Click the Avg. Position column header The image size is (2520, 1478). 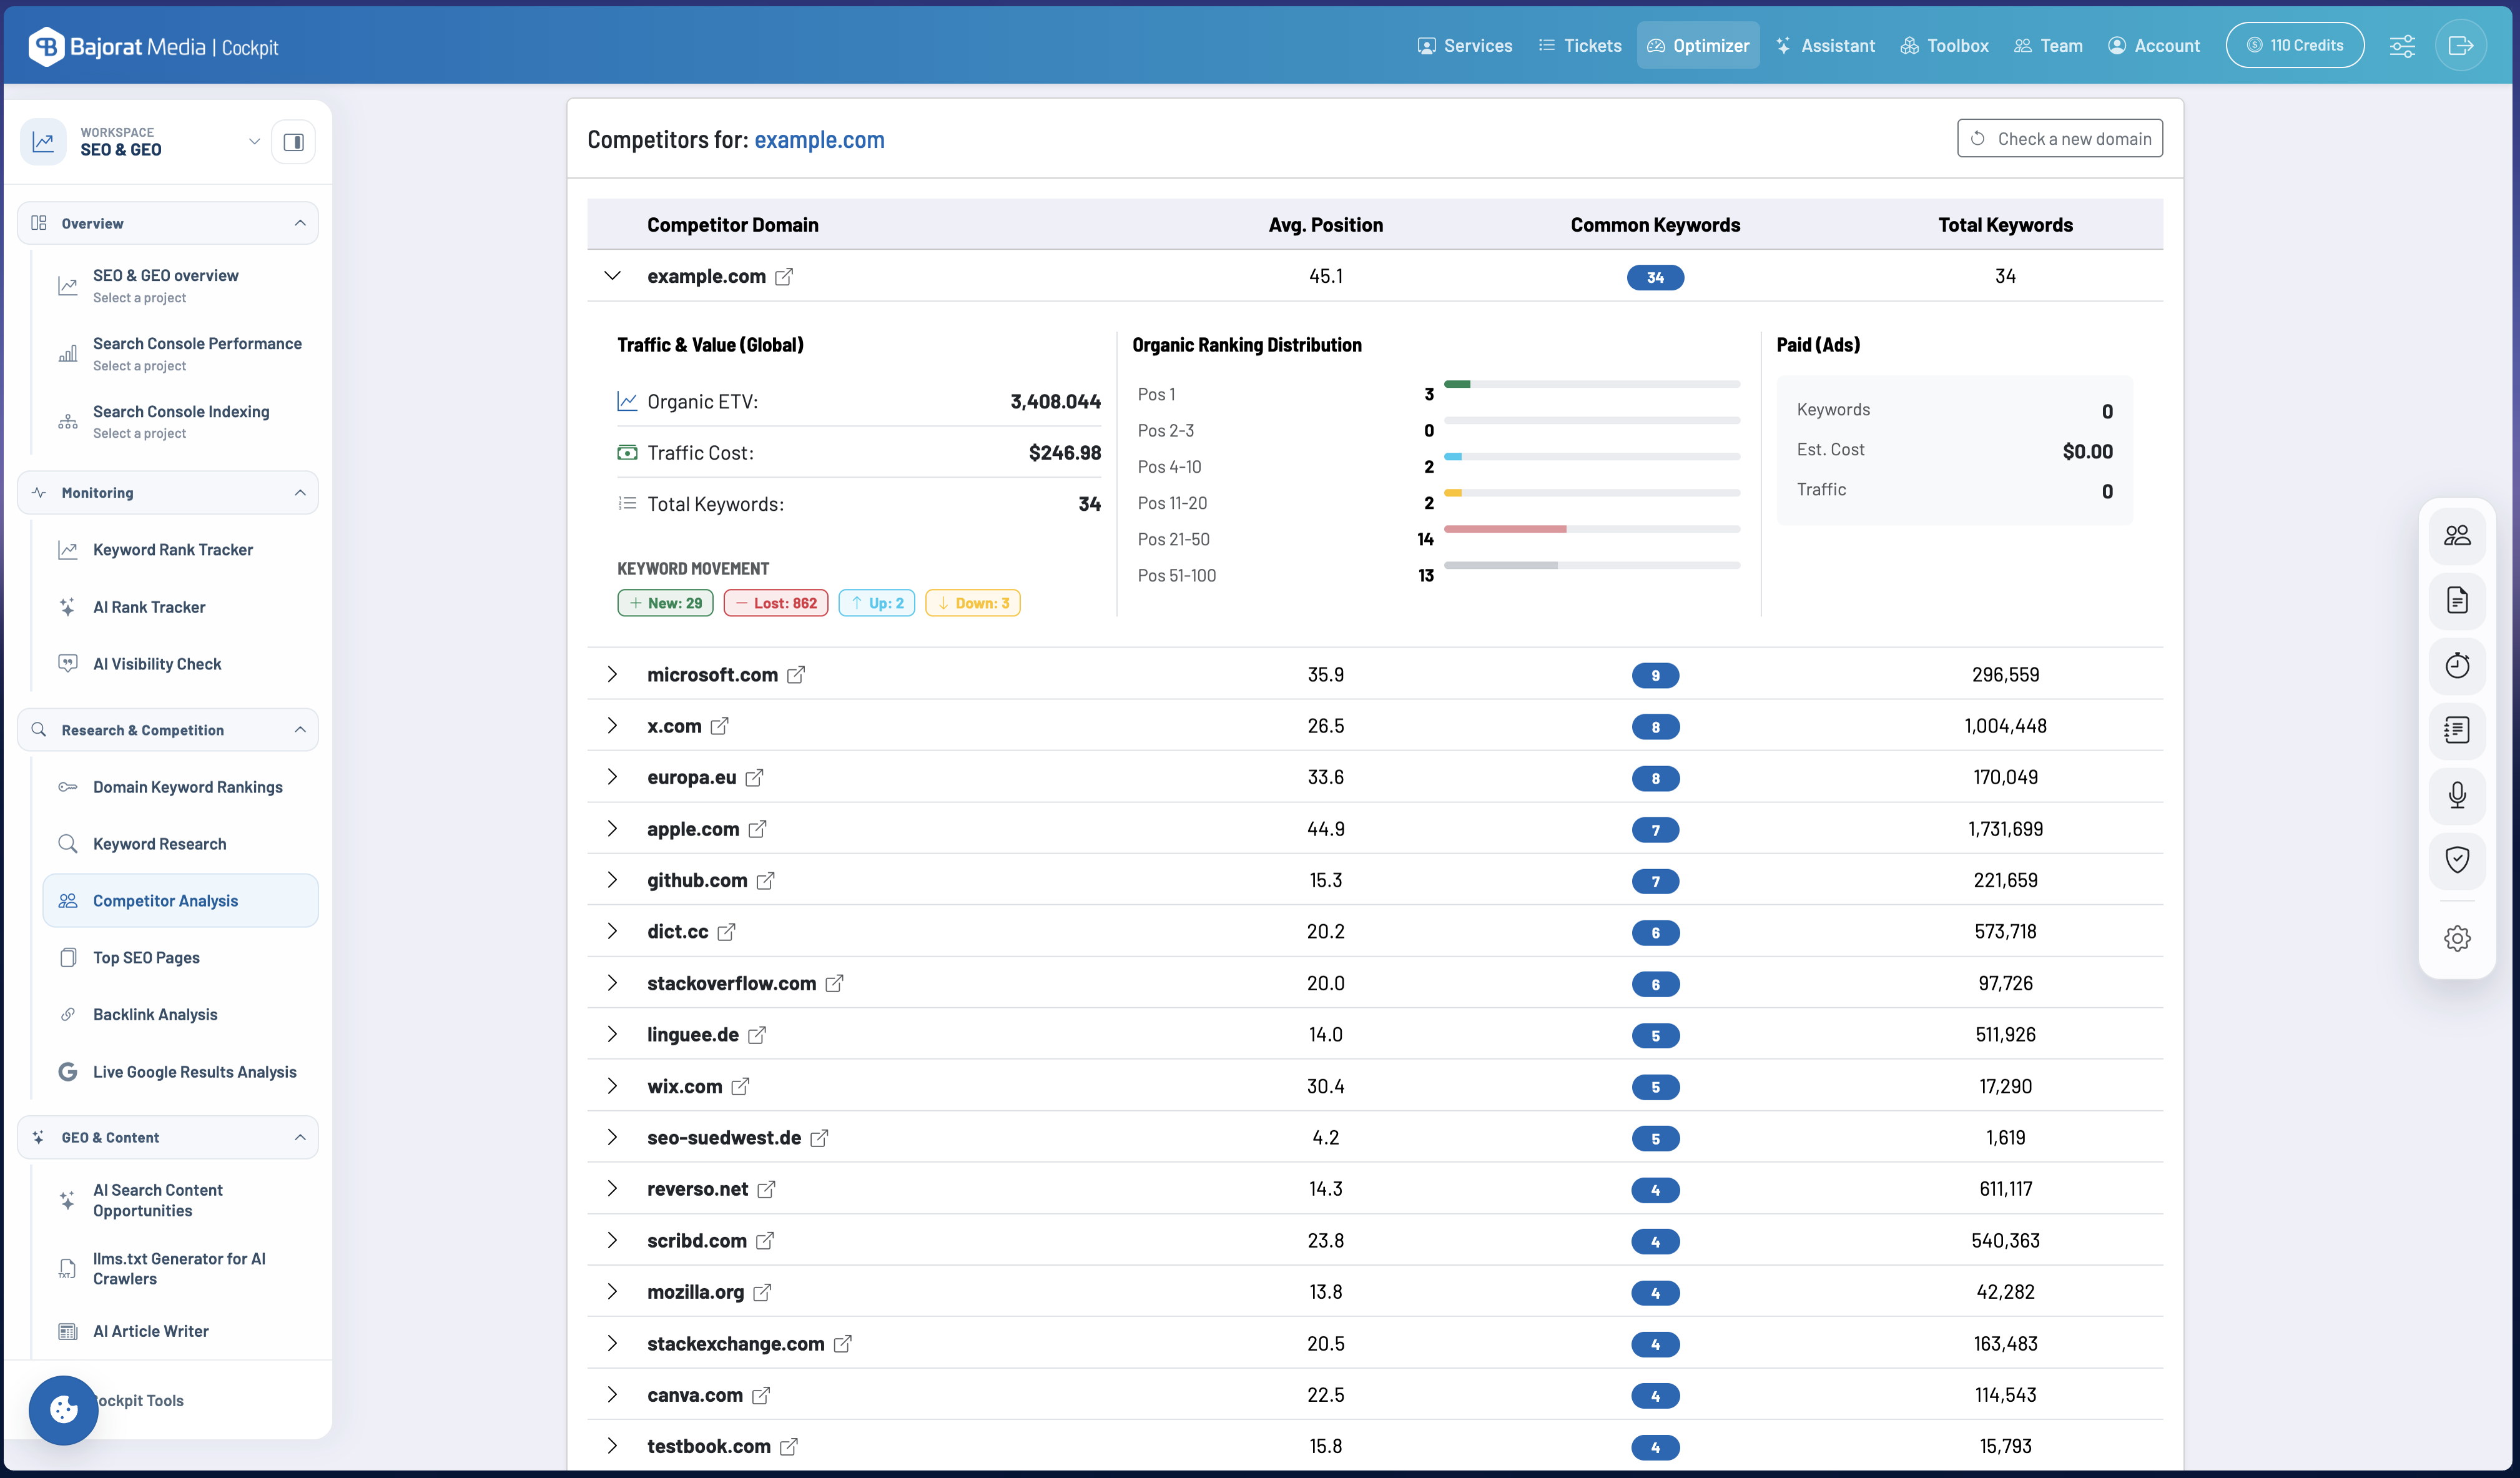(x=1326, y=225)
